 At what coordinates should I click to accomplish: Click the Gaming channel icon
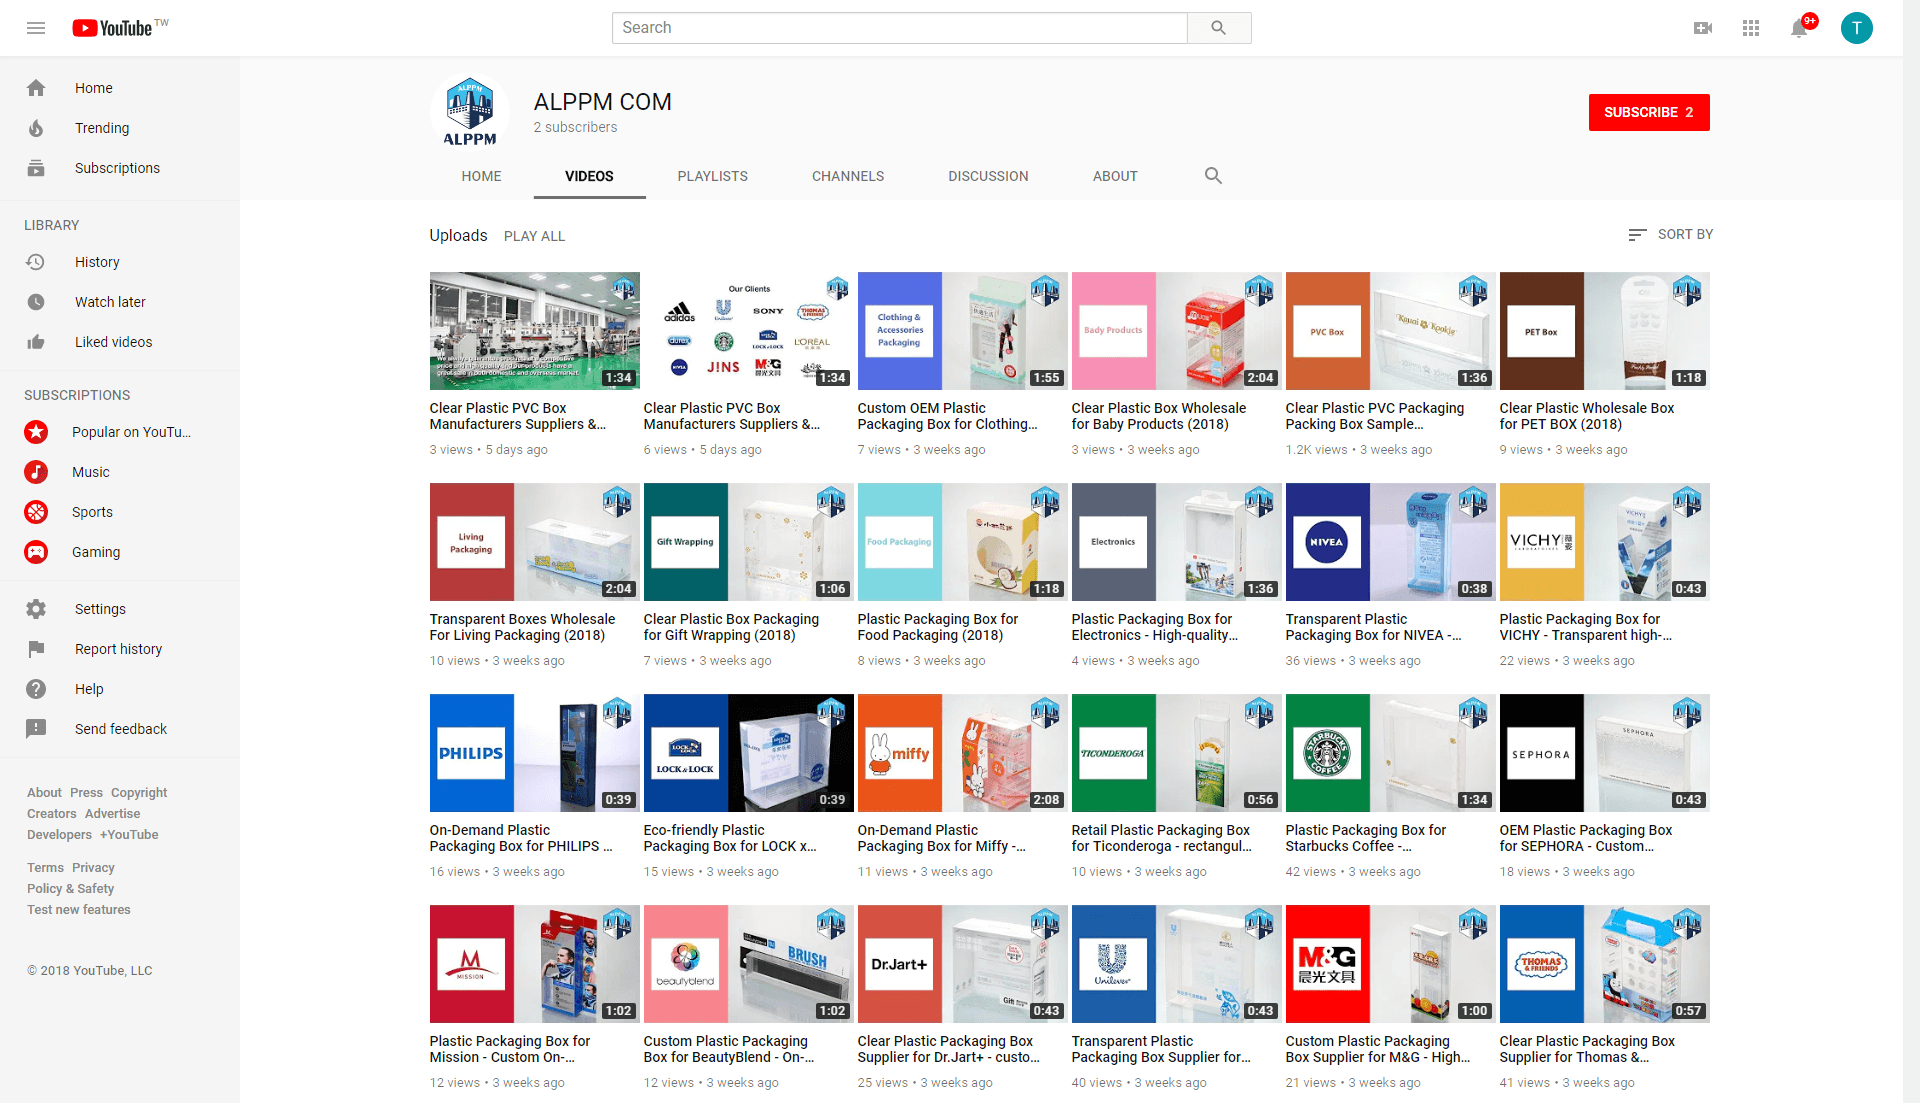click(x=36, y=552)
